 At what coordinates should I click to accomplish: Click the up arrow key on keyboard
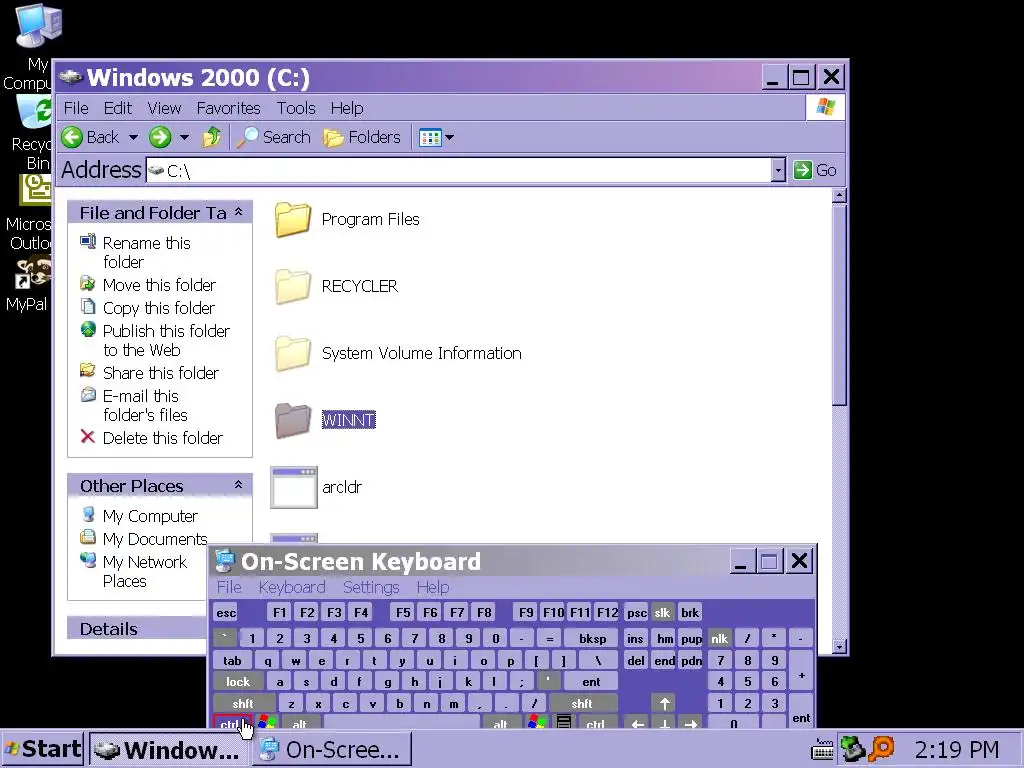coord(664,703)
